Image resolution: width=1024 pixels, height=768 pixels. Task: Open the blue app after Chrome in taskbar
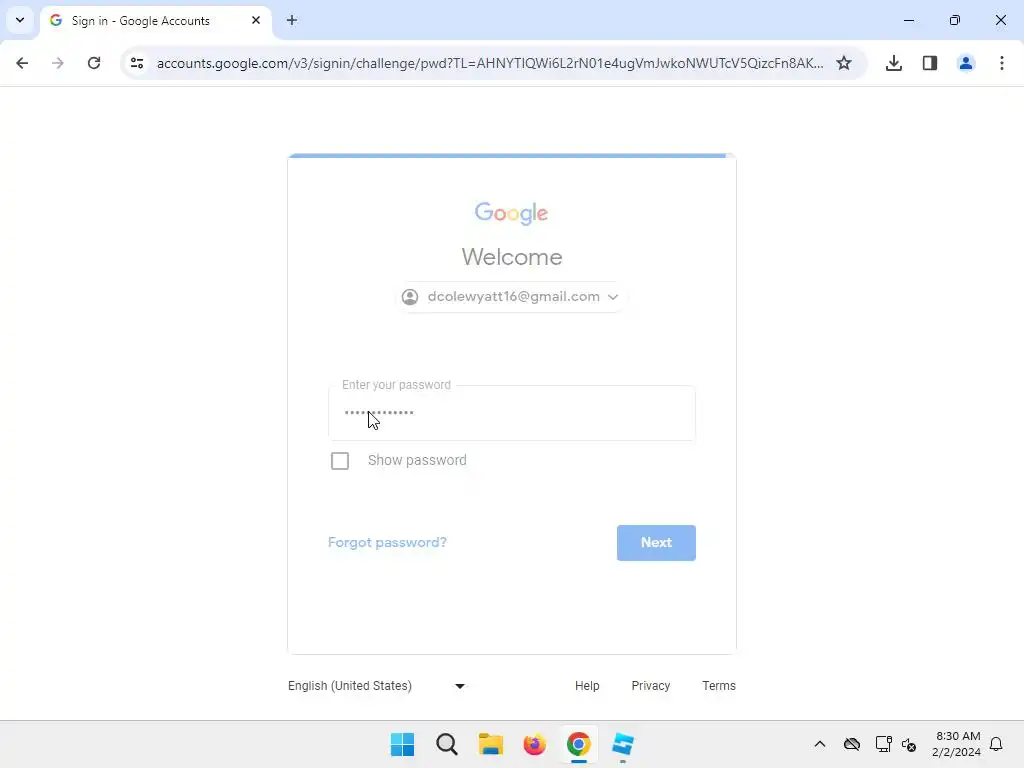click(623, 744)
